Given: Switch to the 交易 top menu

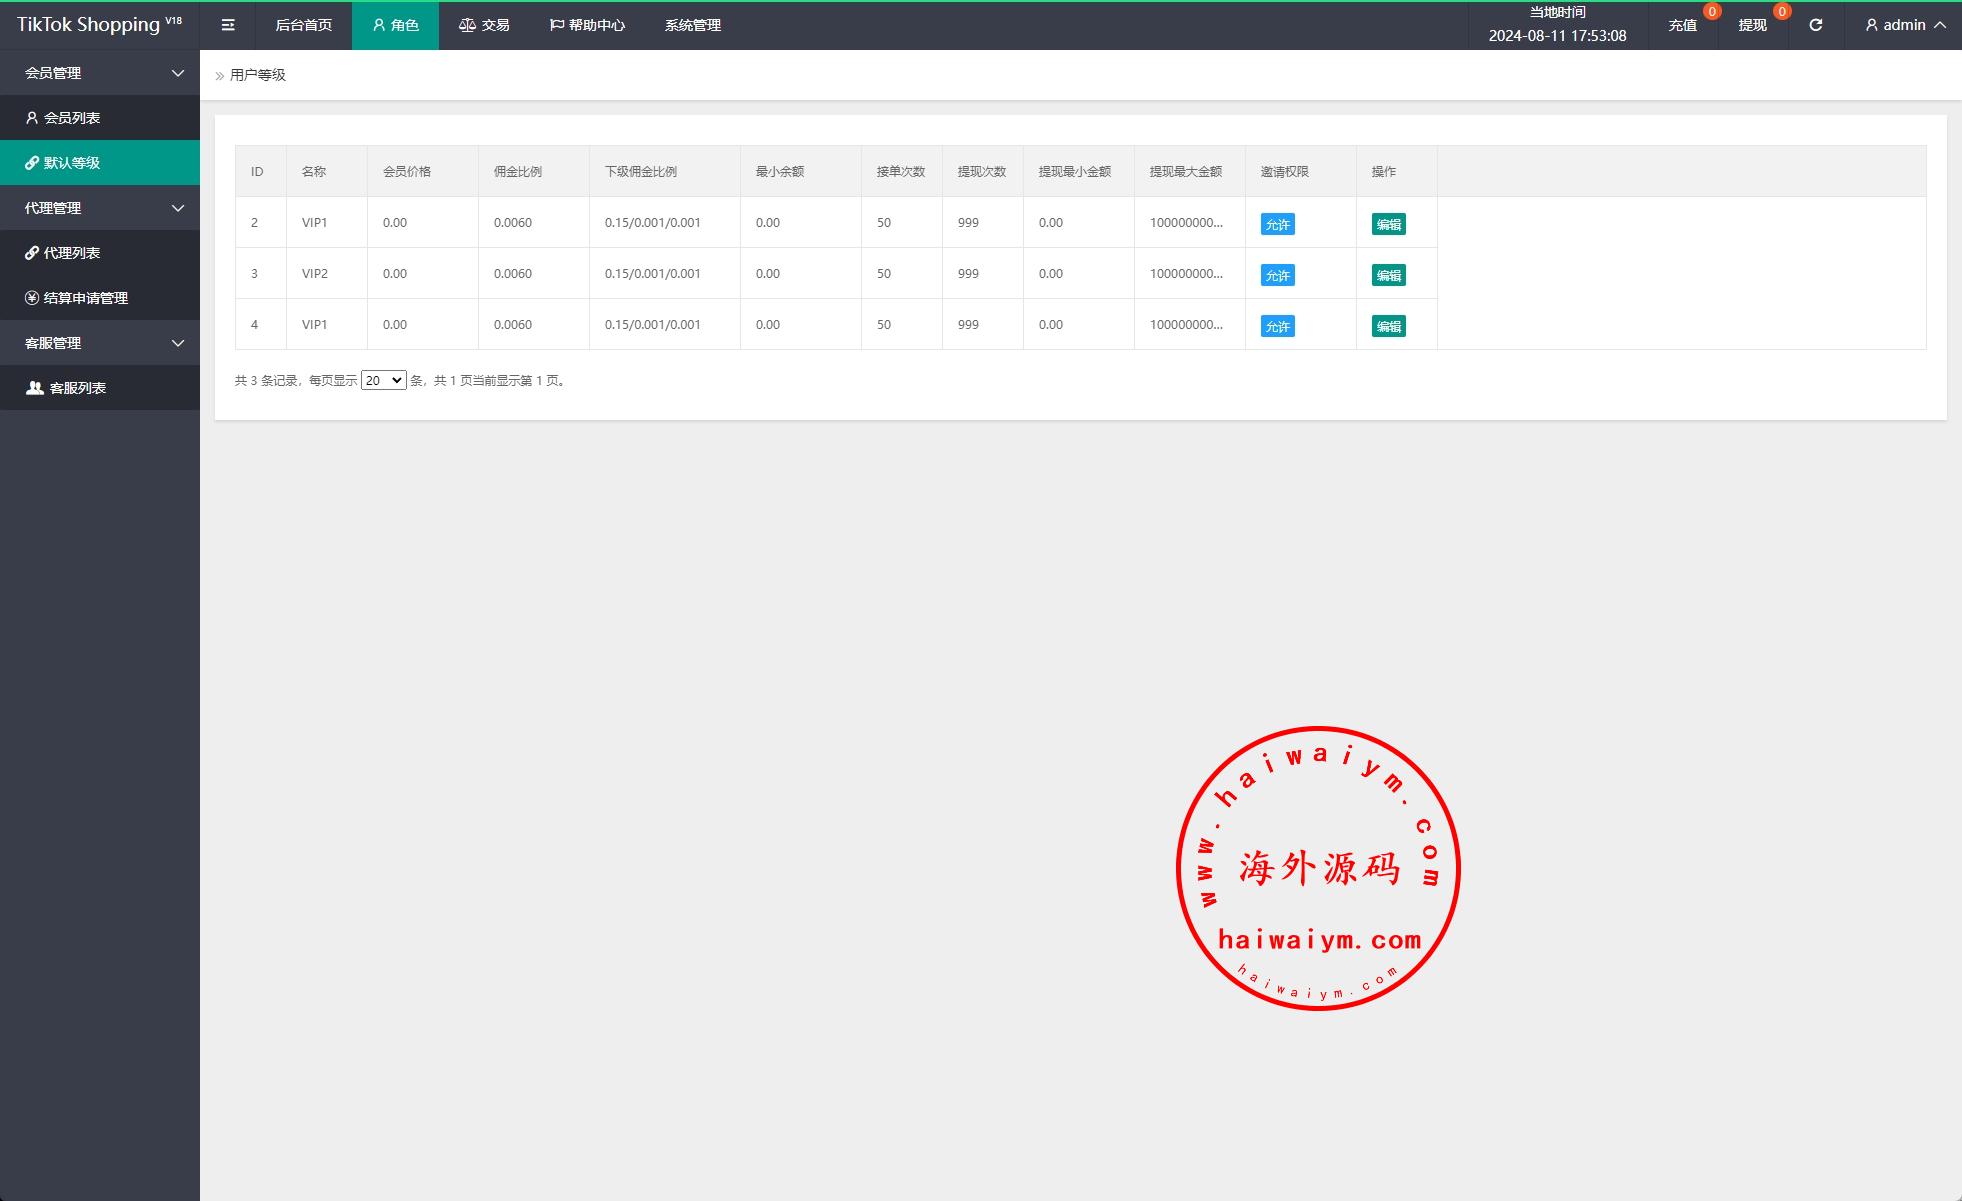Looking at the screenshot, I should pos(484,25).
